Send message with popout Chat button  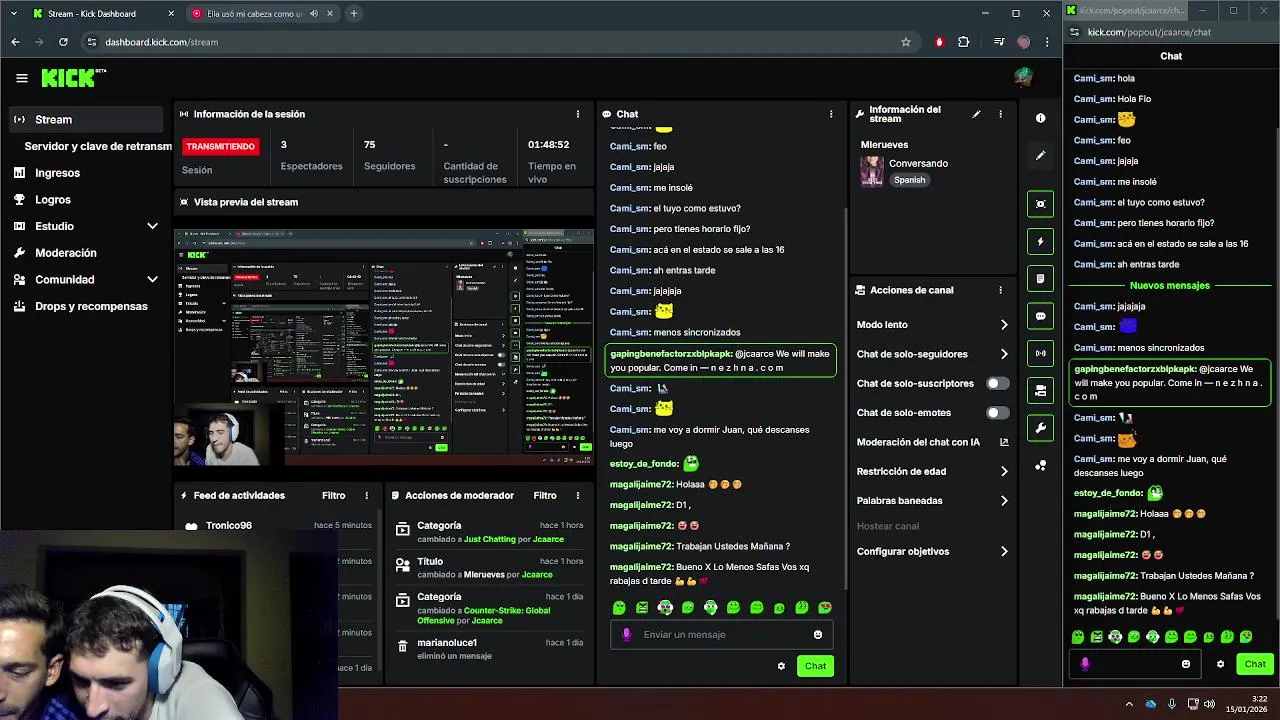[1255, 664]
